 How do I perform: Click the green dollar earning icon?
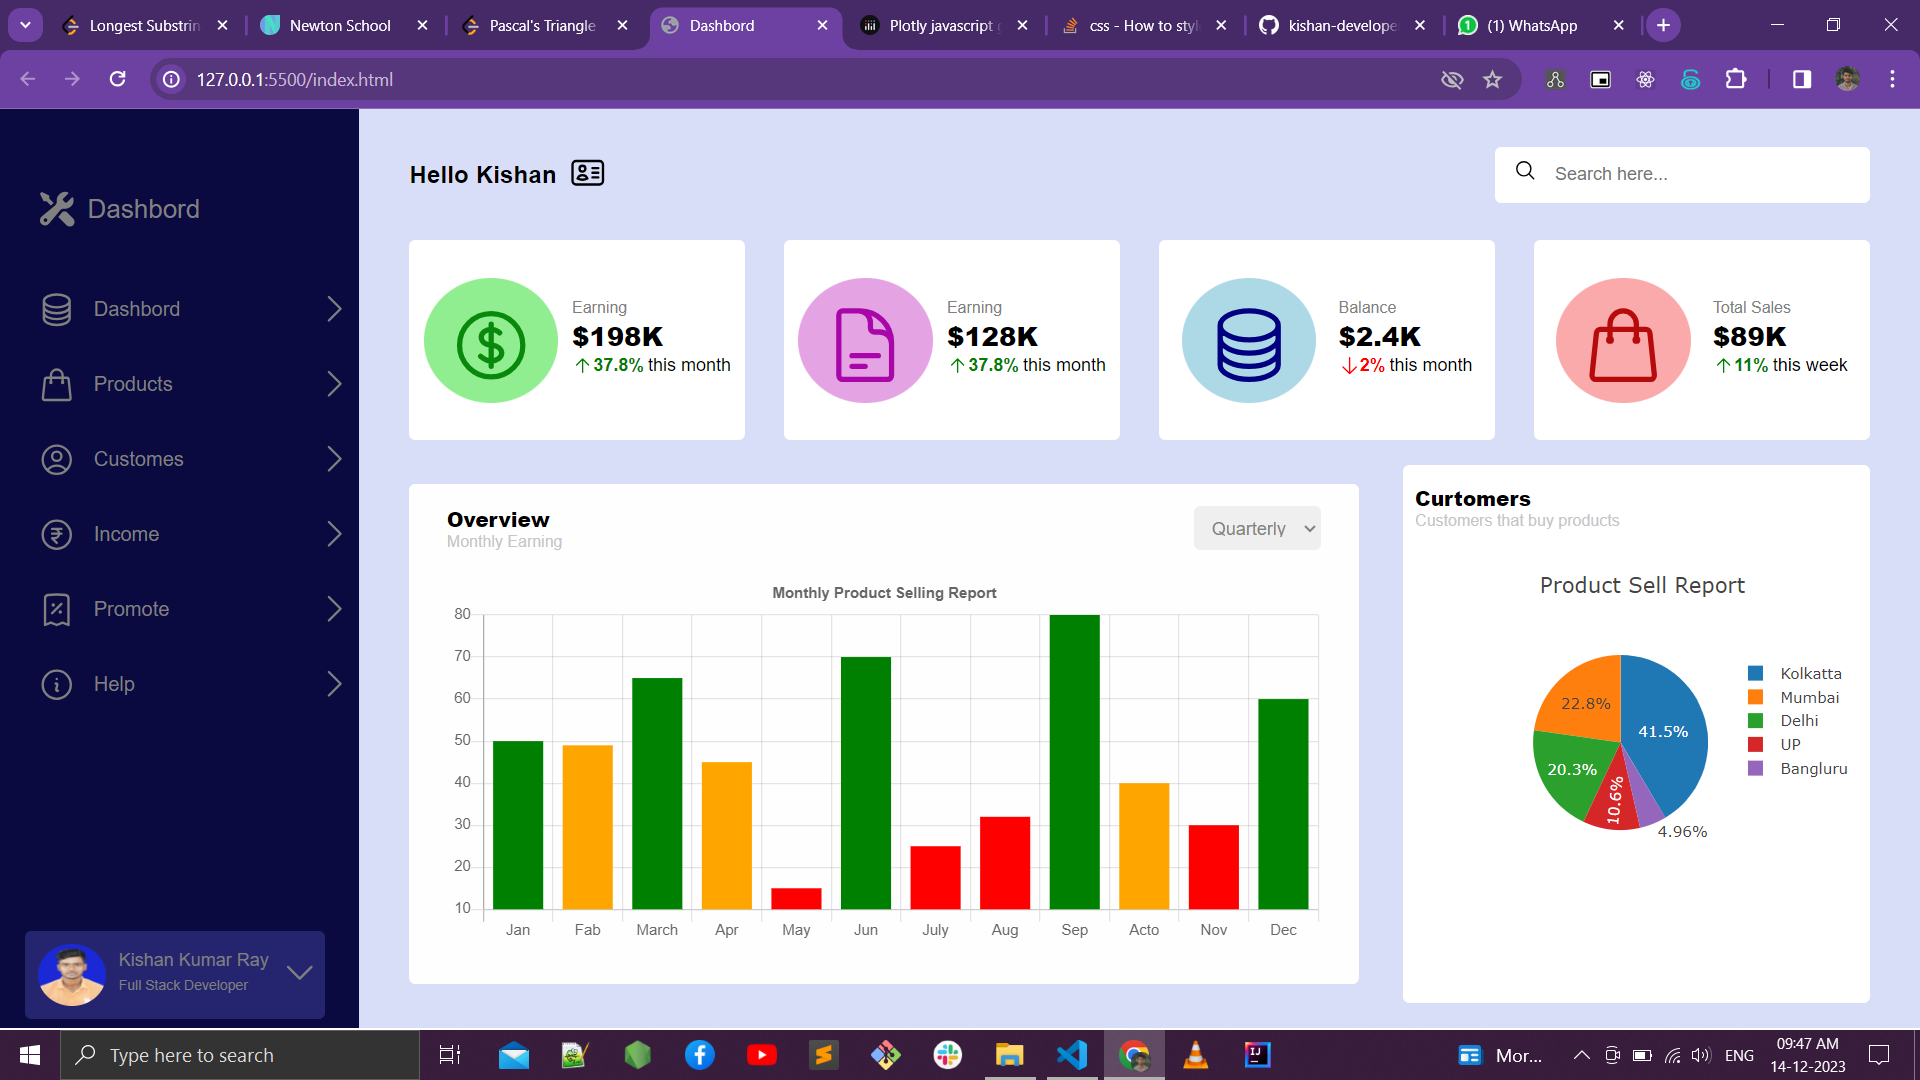pyautogui.click(x=491, y=341)
